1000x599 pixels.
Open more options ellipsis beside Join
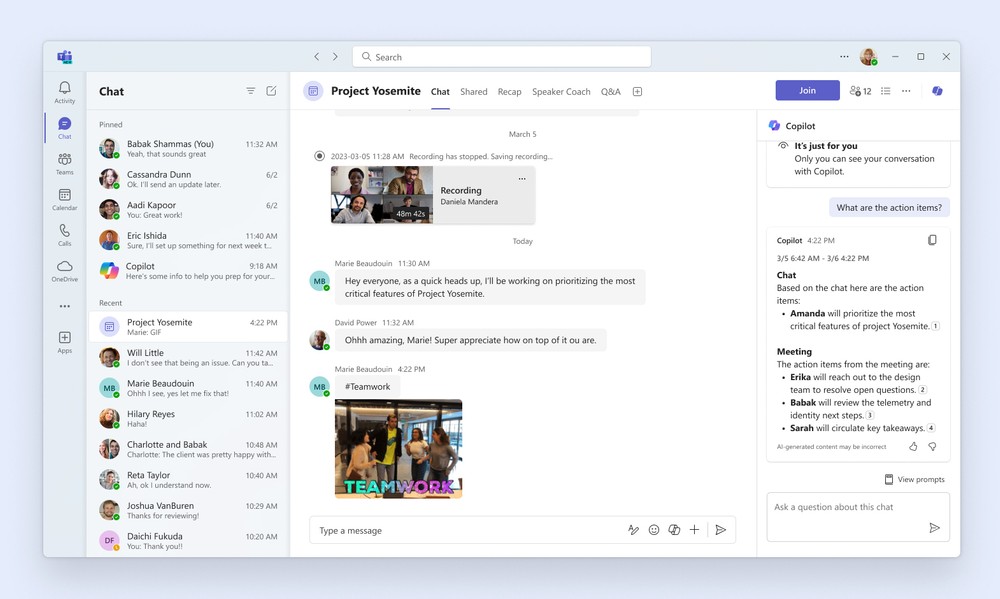[x=906, y=91]
